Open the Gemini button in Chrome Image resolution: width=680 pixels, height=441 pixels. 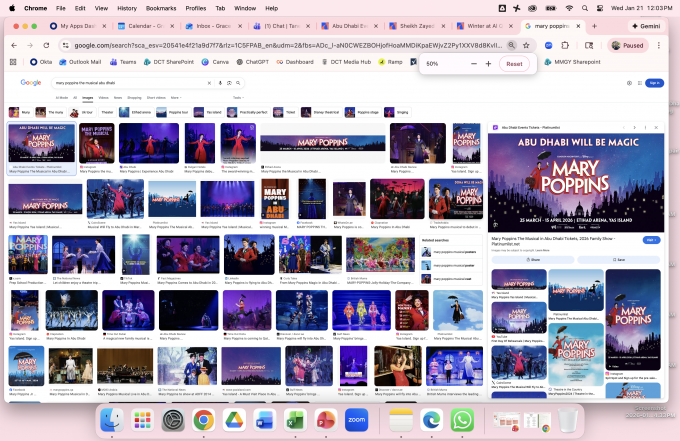649,25
